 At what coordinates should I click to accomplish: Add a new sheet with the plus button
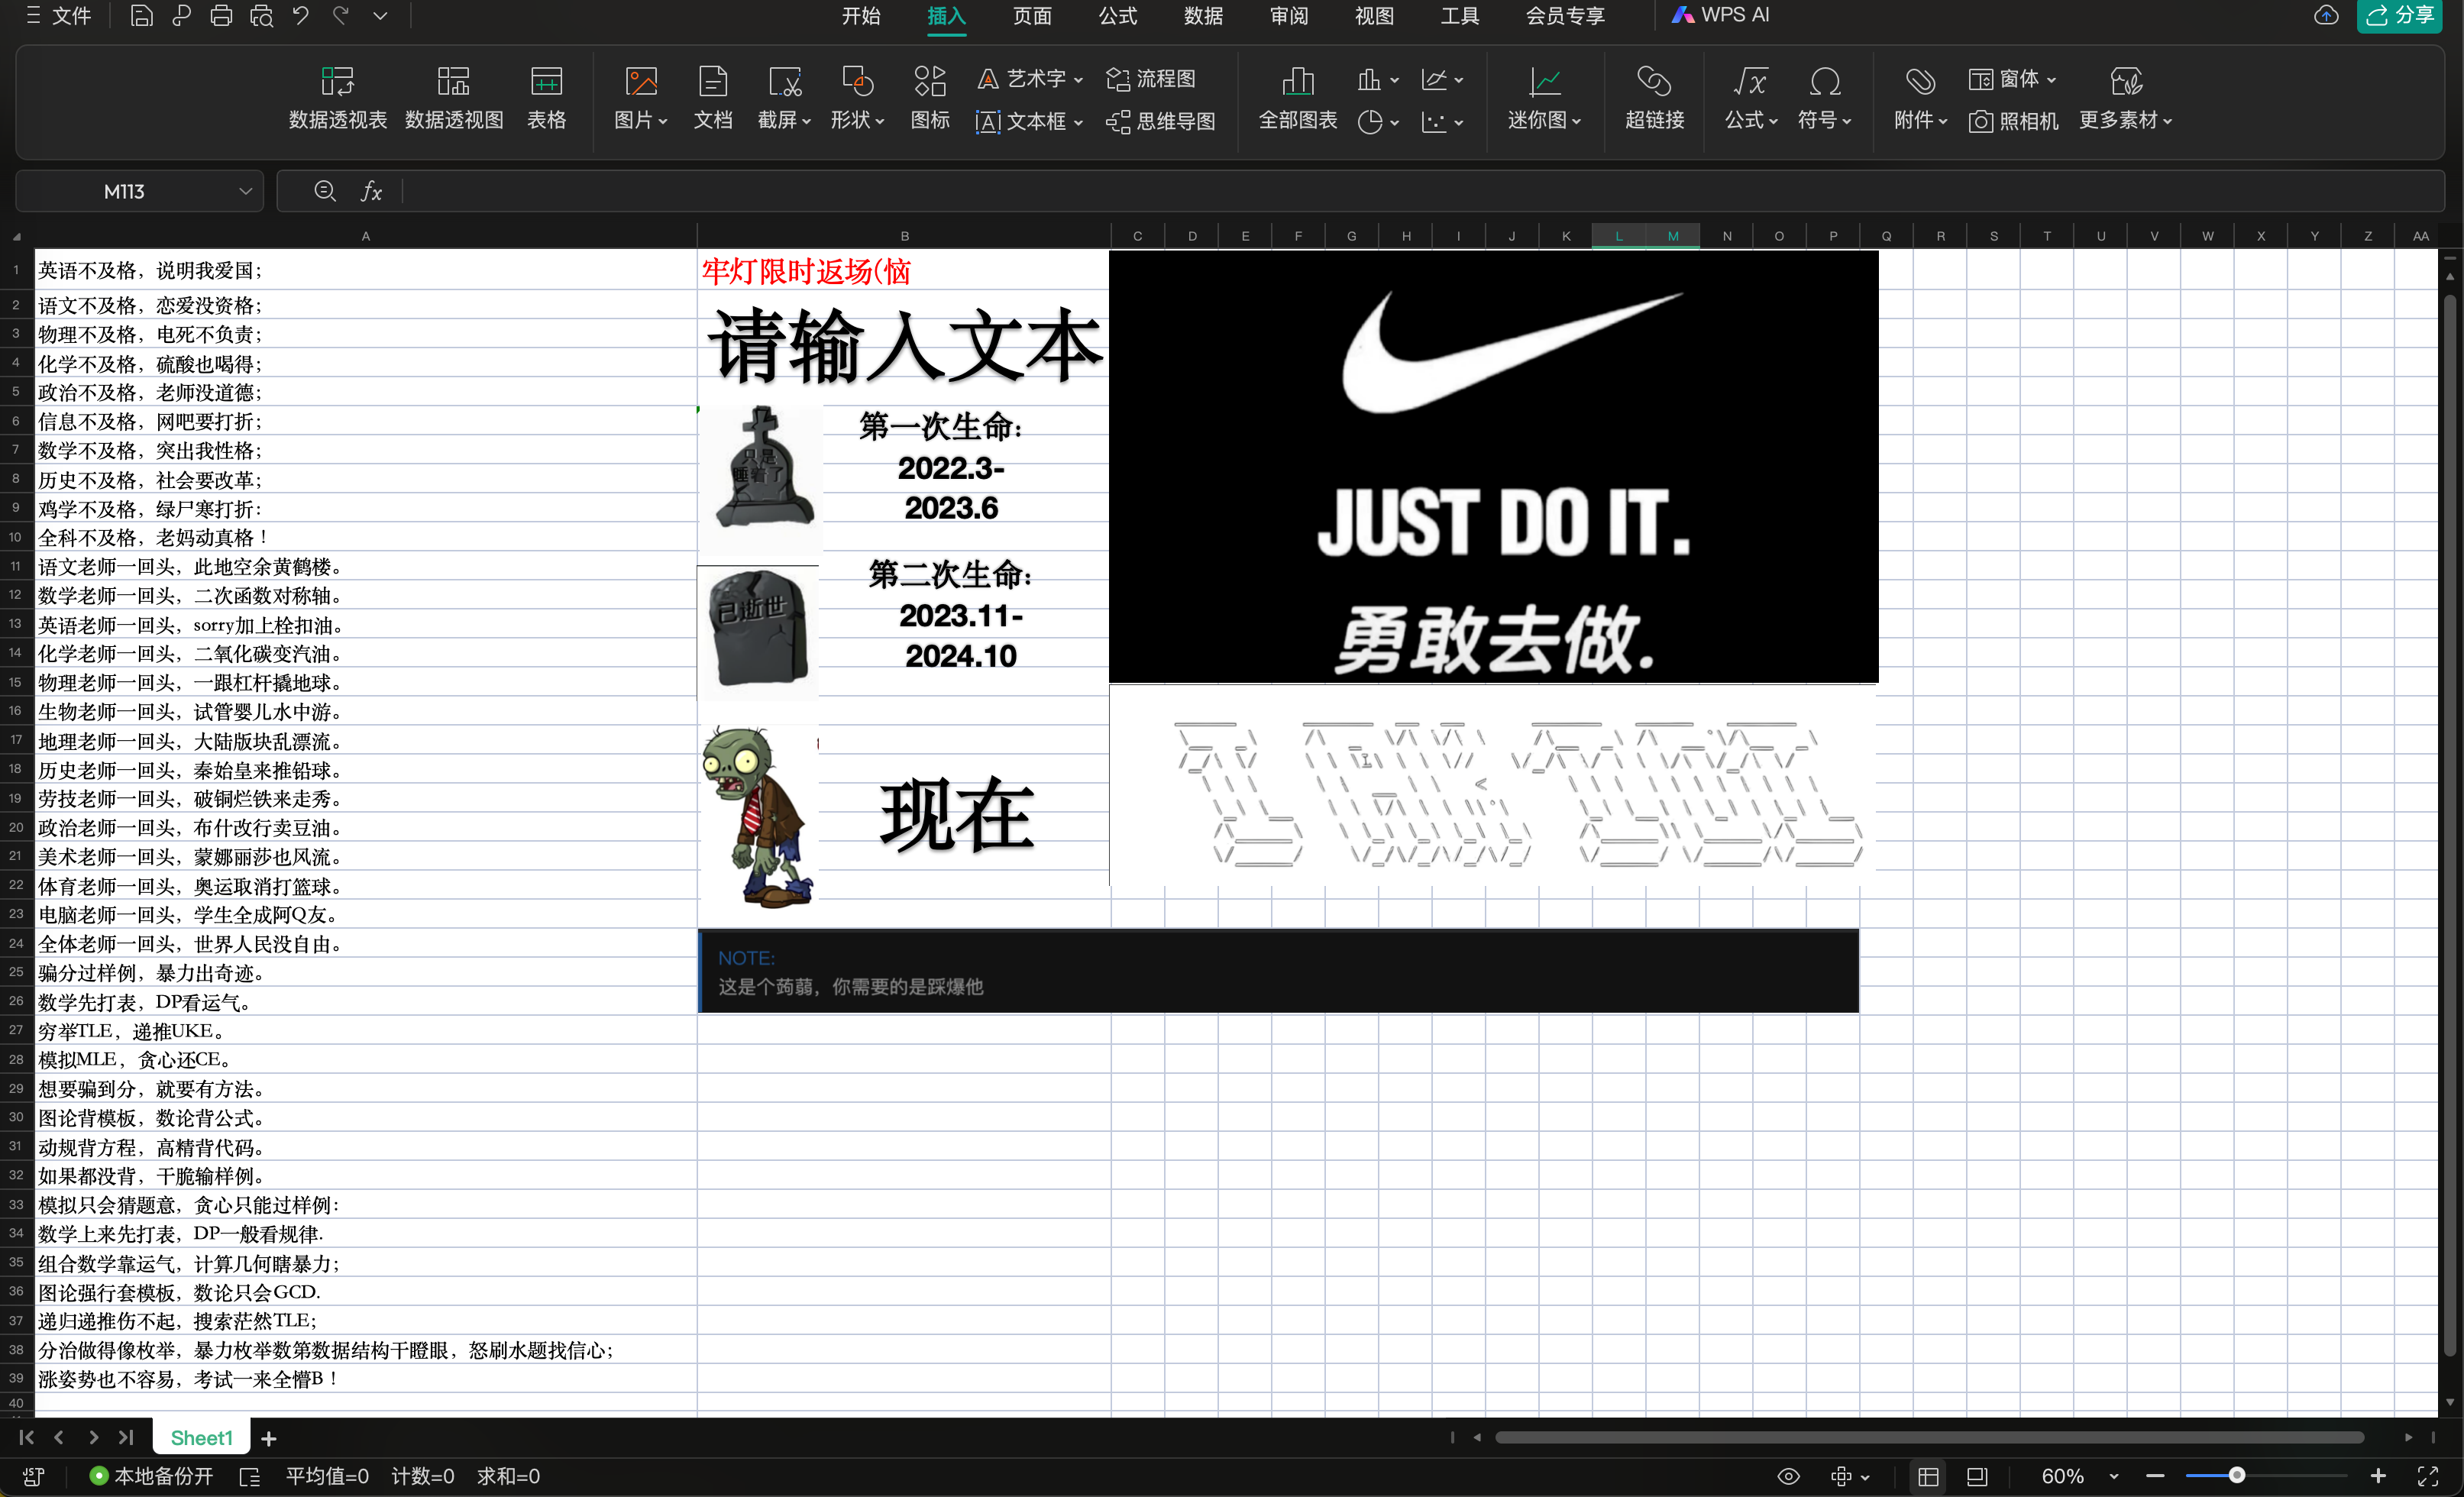click(268, 1438)
